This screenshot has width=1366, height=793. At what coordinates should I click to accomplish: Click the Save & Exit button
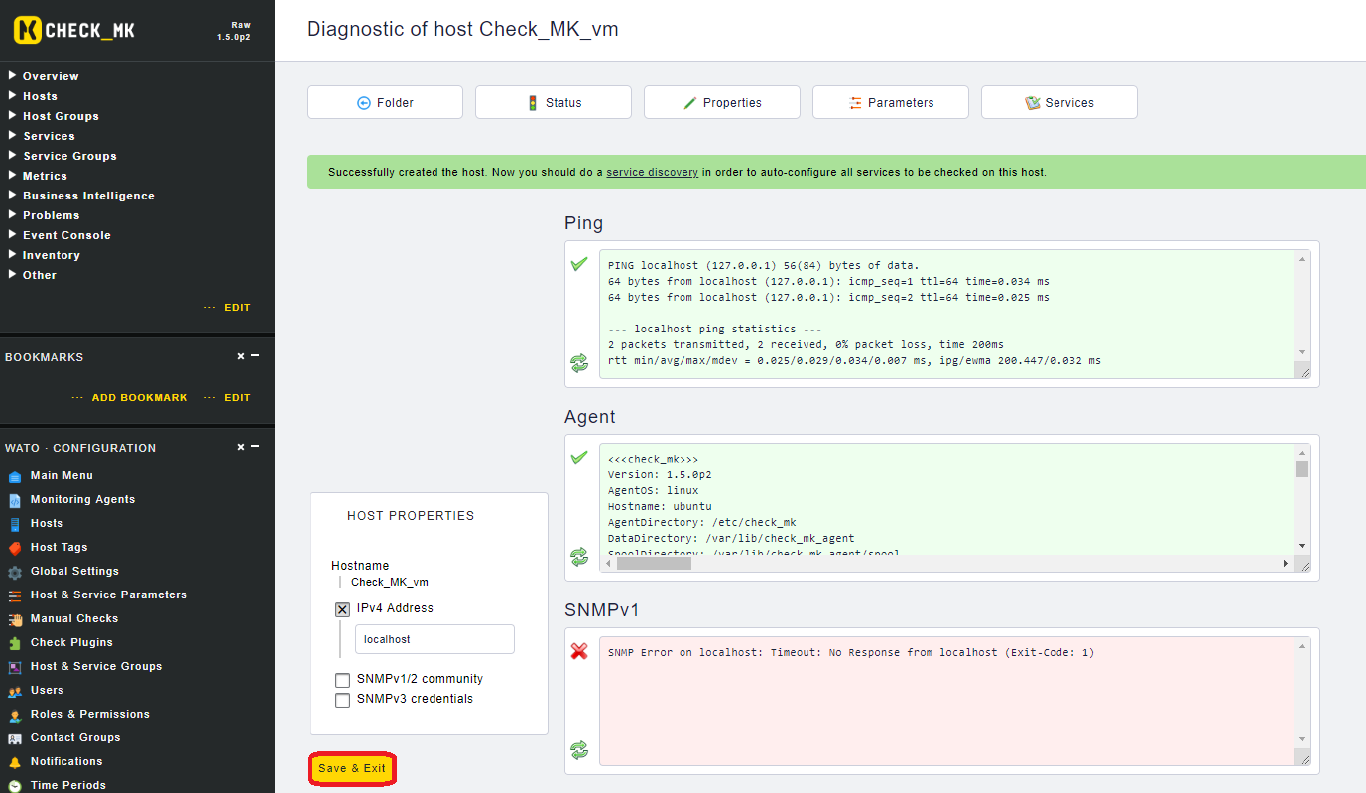[352, 768]
